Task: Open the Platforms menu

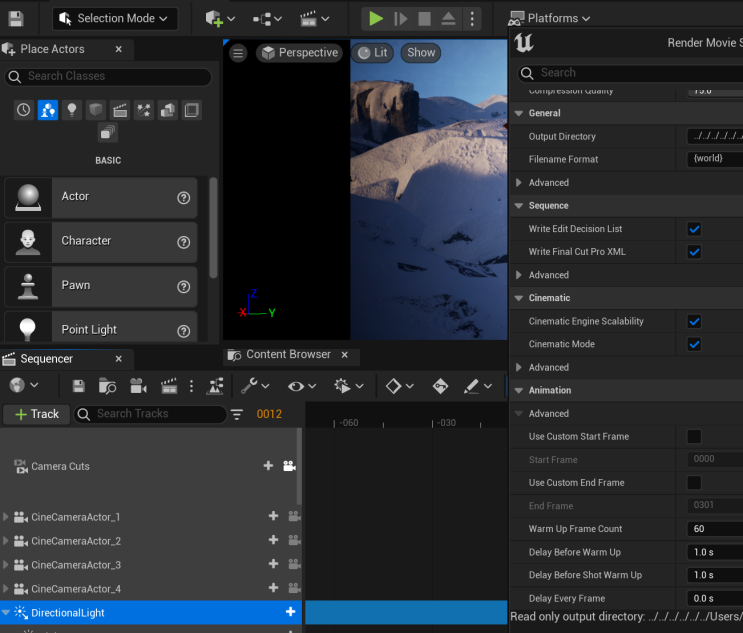Action: click(550, 18)
